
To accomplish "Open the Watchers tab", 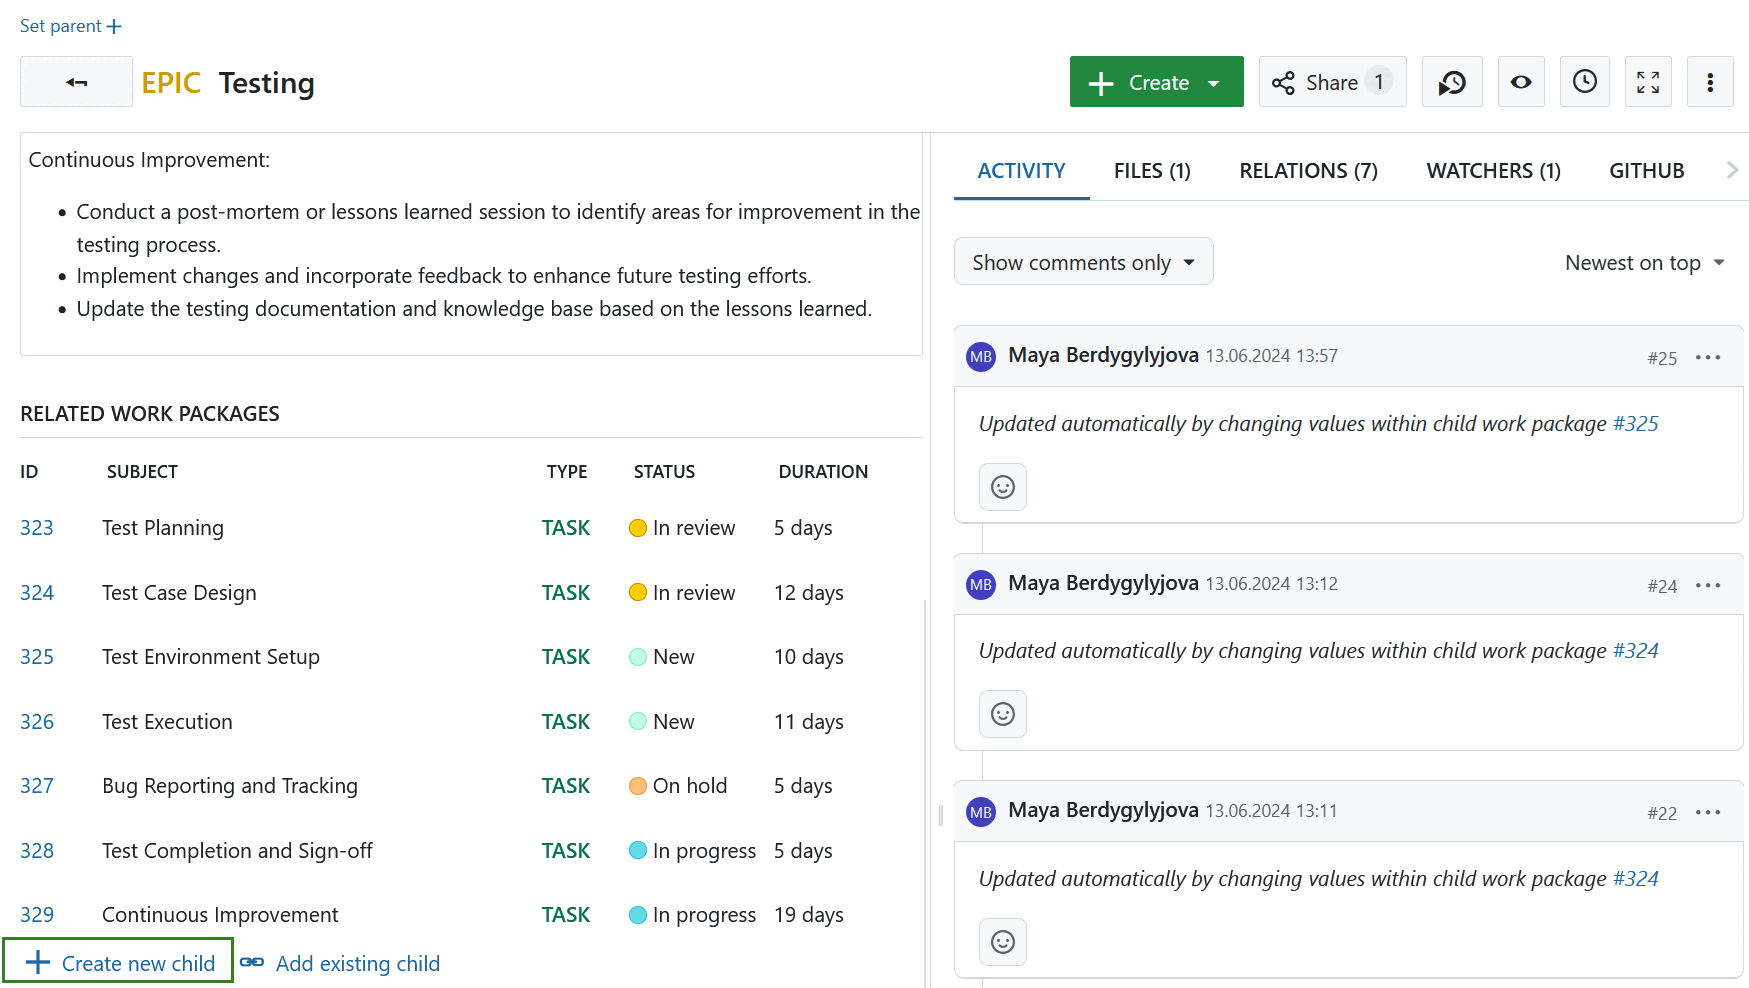I will (x=1493, y=170).
